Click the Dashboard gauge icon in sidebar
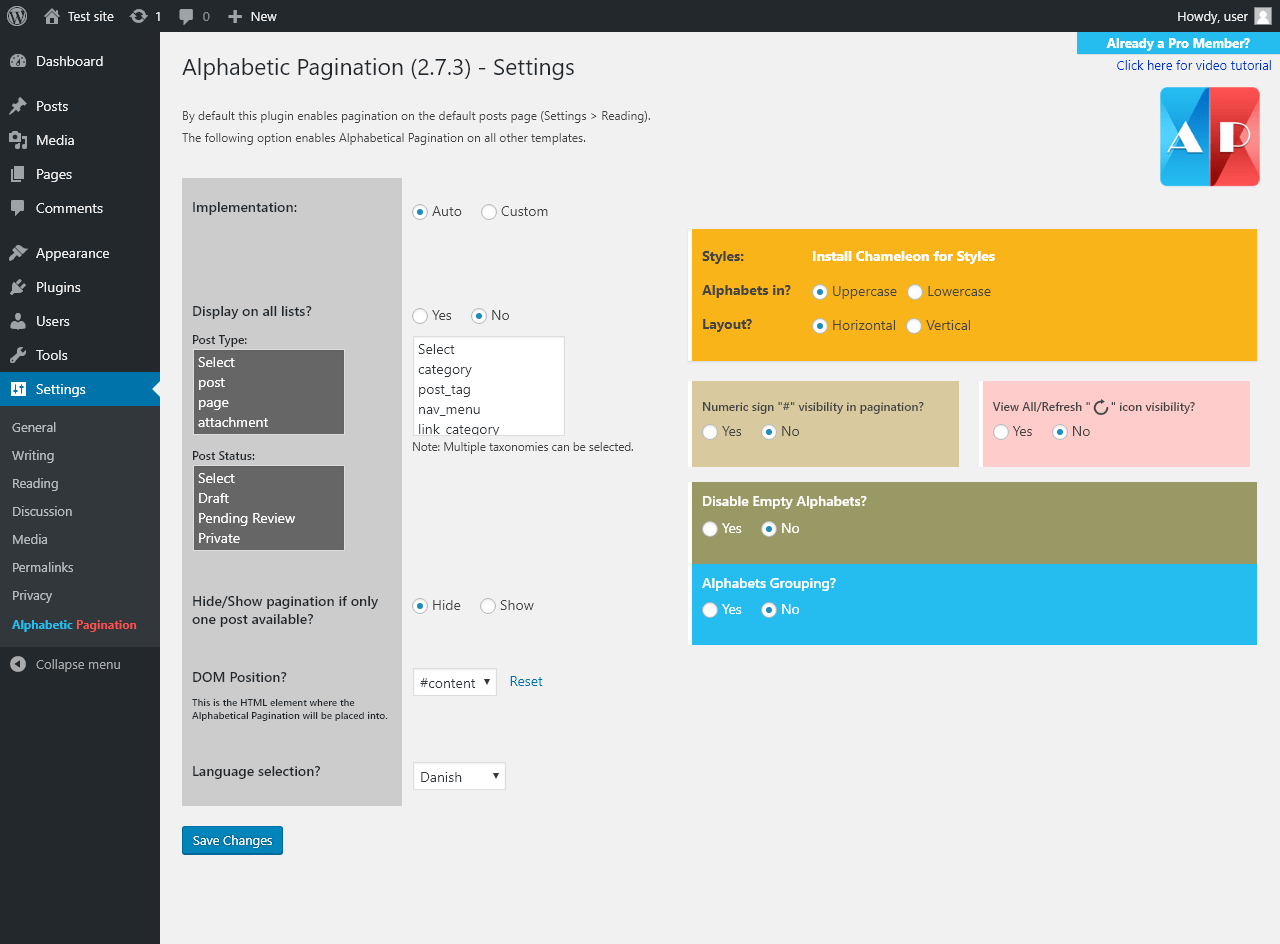 18,61
